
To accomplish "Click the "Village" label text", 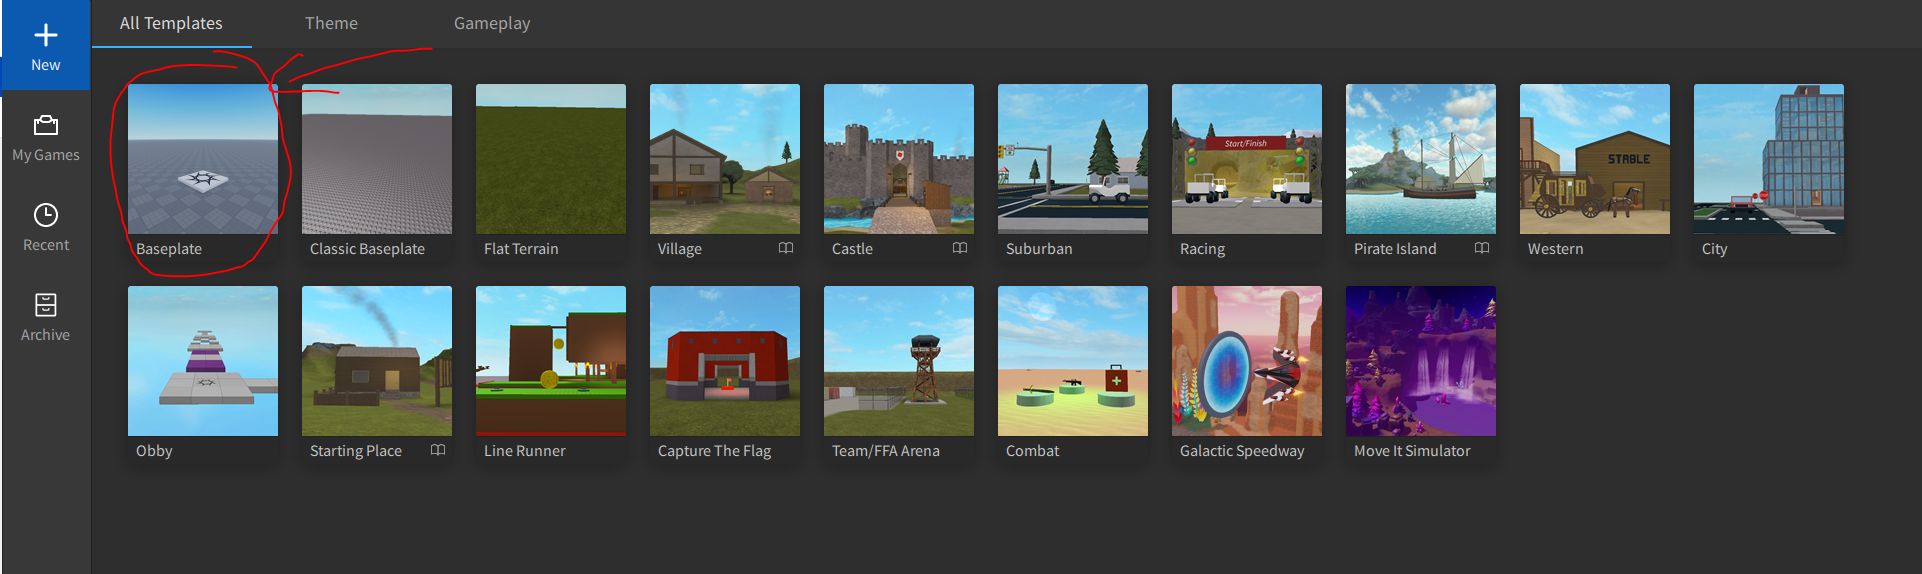I will (679, 249).
